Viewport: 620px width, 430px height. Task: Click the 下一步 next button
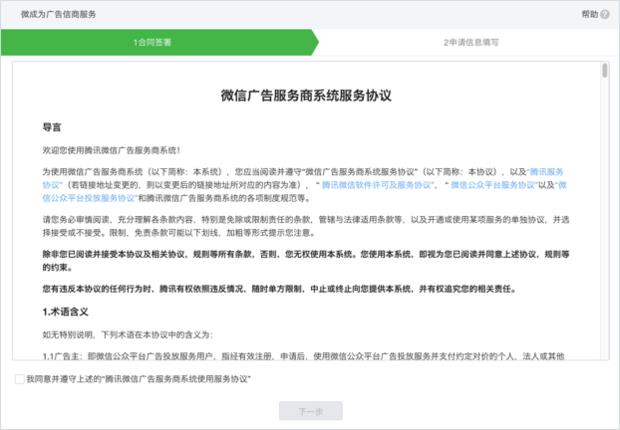[x=311, y=411]
